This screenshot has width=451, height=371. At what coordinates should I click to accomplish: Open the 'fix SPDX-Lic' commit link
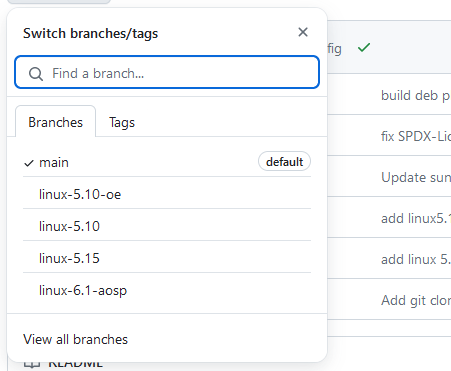point(416,136)
